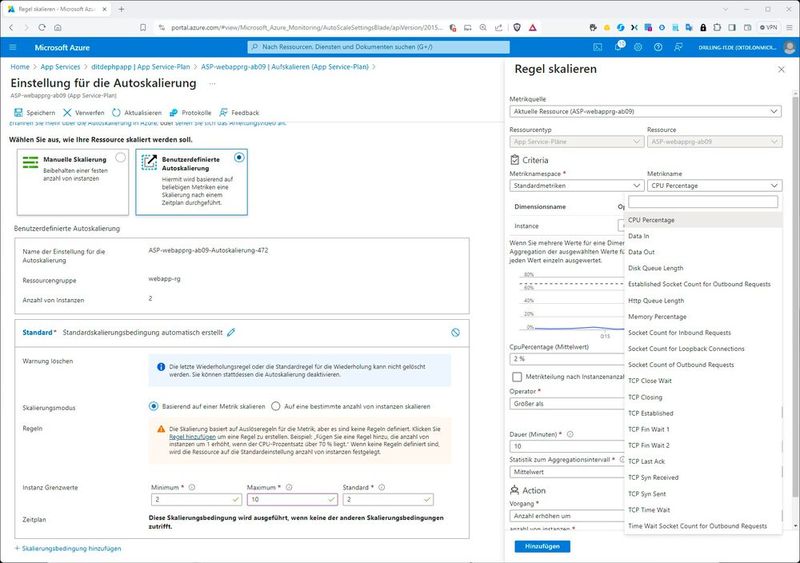This screenshot has height=563, width=800.
Task: Show info tooltip next to Dauer (Minuten)
Action: [x=570, y=434]
